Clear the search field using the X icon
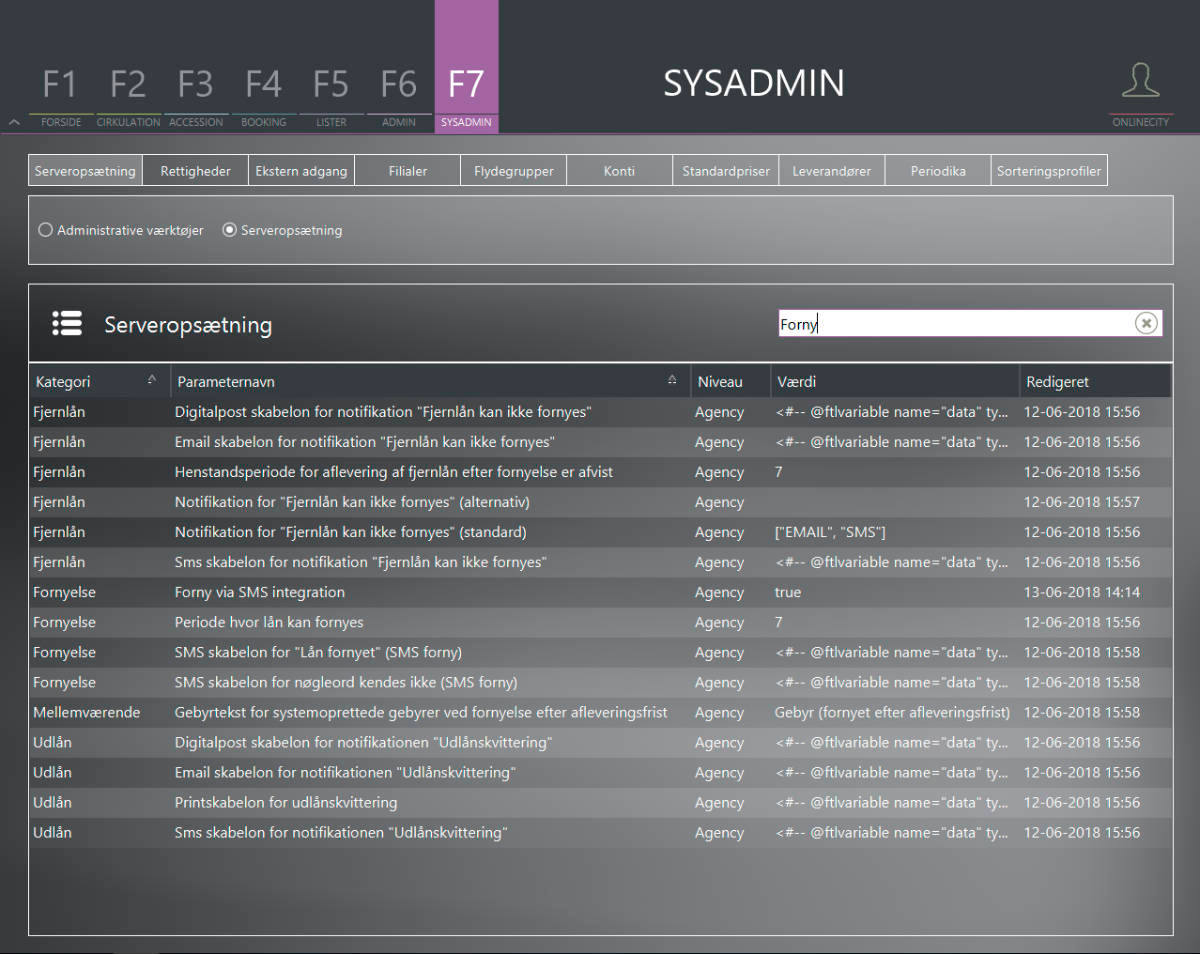The height and width of the screenshot is (954, 1200). [x=1146, y=323]
